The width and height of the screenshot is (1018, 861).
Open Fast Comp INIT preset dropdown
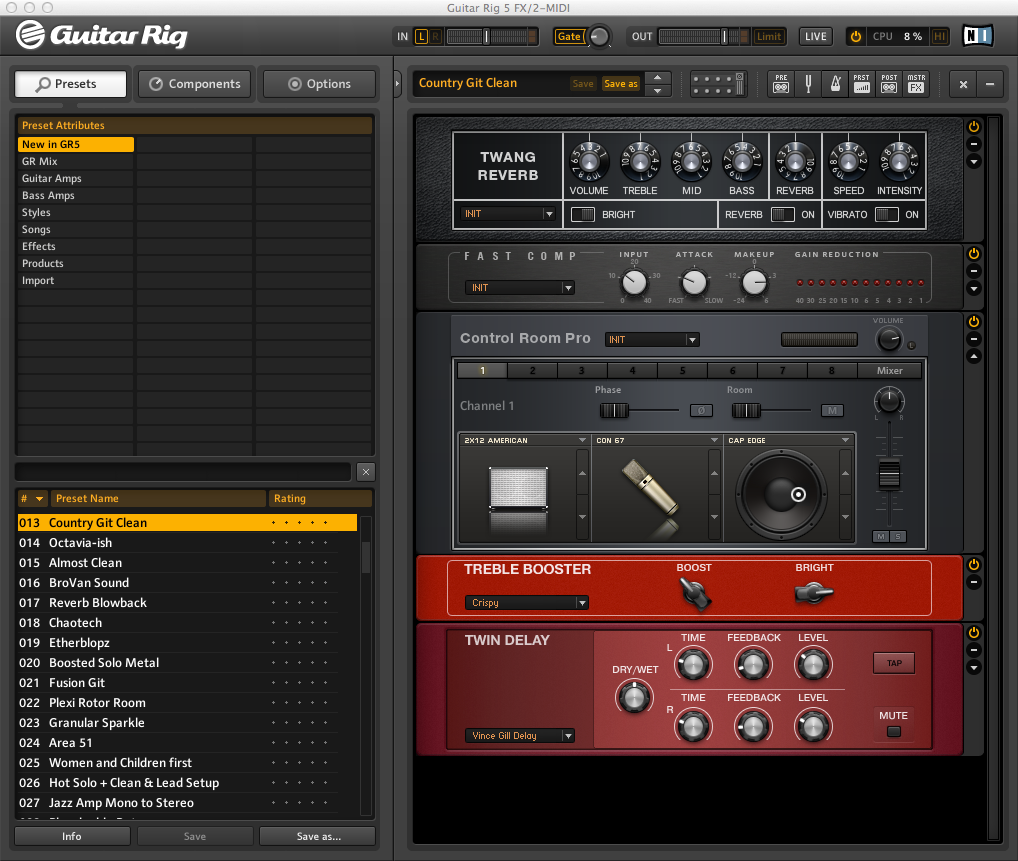click(x=519, y=288)
